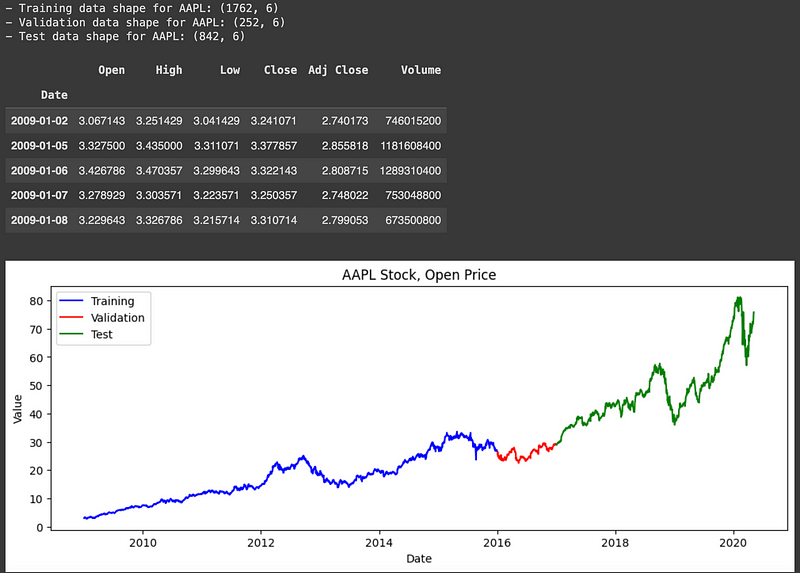Image resolution: width=800 pixels, height=573 pixels.
Task: Click the 2010 x-axis tick label
Action: pos(143,543)
